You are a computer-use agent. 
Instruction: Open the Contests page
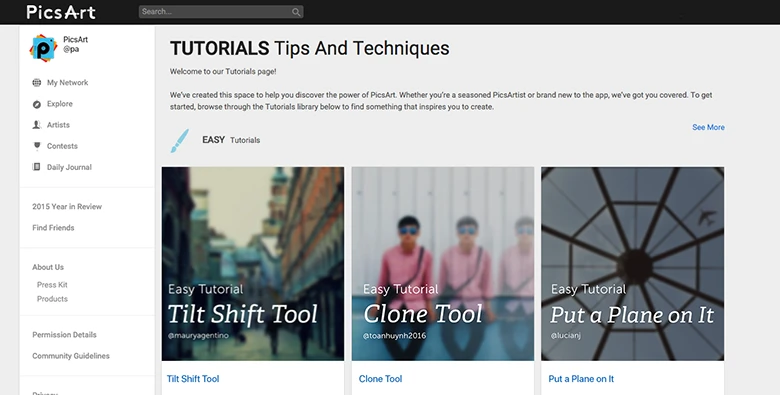click(62, 146)
